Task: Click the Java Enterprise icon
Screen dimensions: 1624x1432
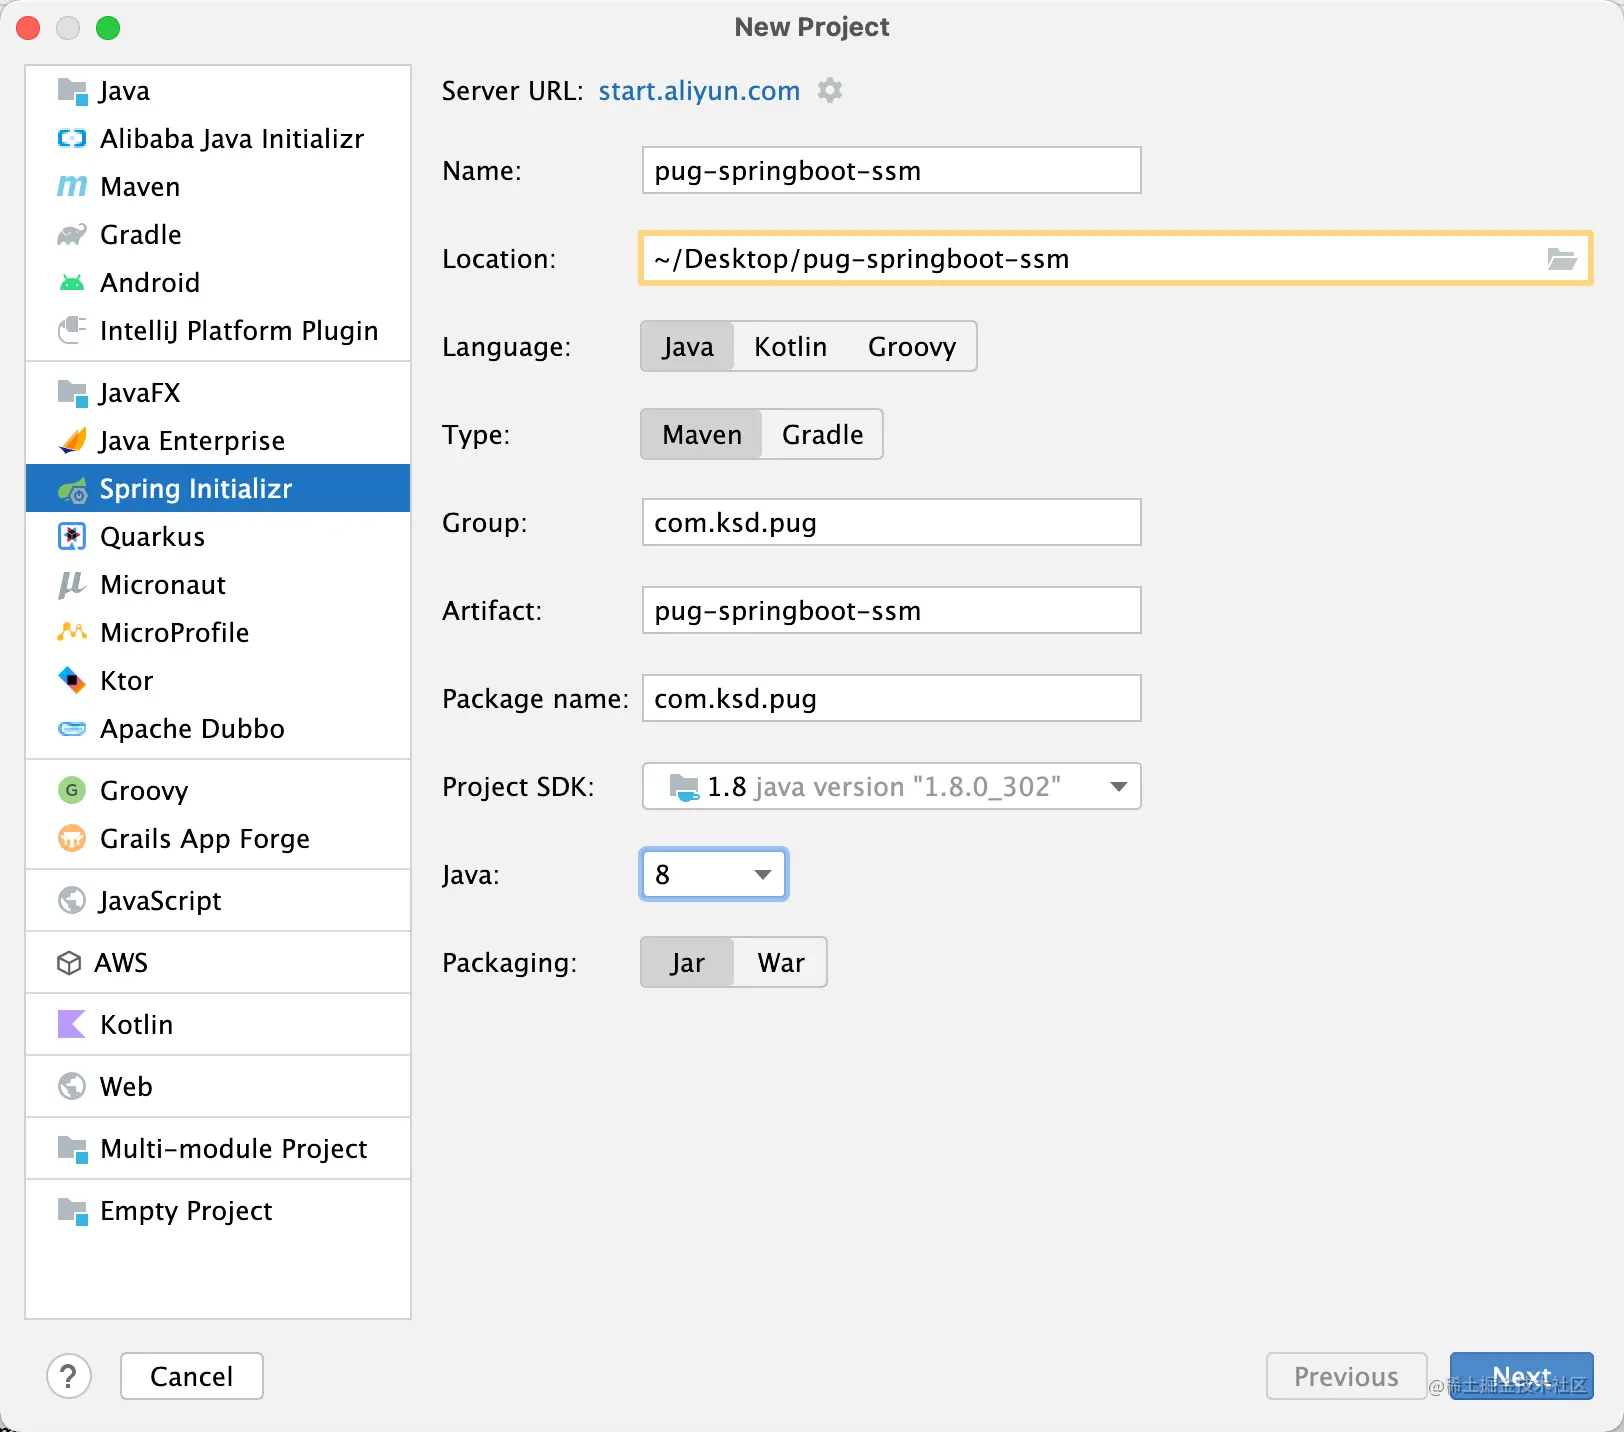Action: 72,441
